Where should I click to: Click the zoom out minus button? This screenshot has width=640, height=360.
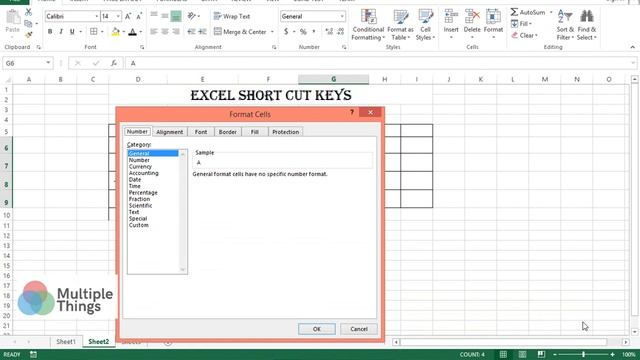click(555, 354)
